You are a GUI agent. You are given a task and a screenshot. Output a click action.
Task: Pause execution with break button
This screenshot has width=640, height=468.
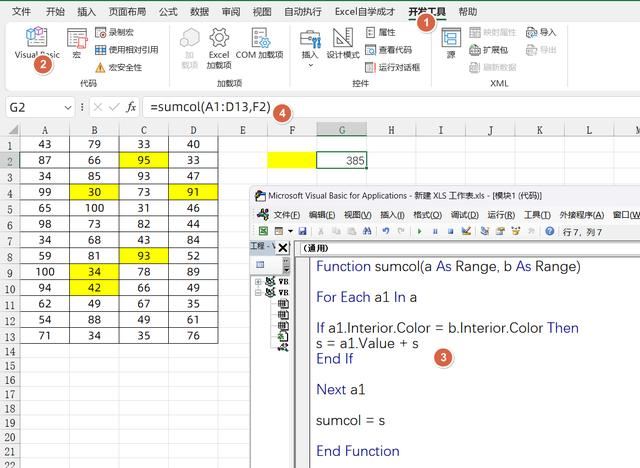pos(435,231)
